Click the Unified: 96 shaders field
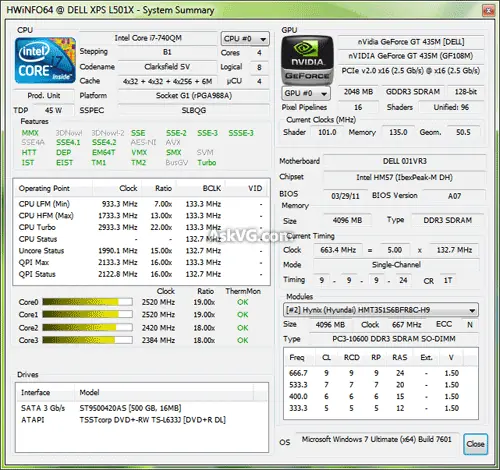Image resolution: width=500 pixels, height=470 pixels. tap(451, 107)
